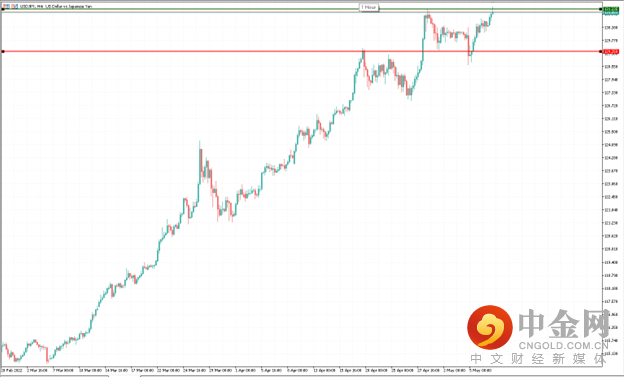Click the "1 Hour" tooltip label

tap(369, 7)
